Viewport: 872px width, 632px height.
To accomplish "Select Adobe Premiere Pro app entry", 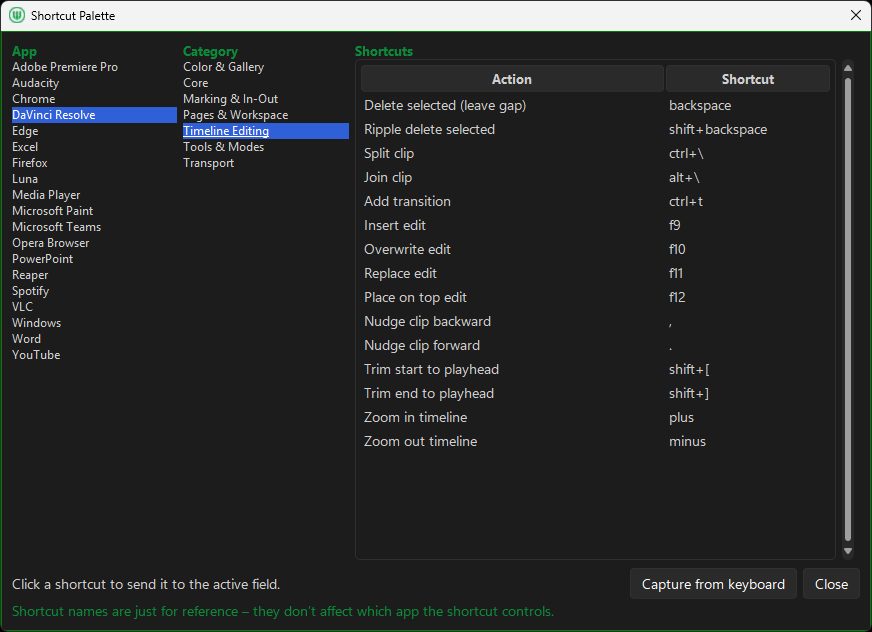I will pos(64,66).
